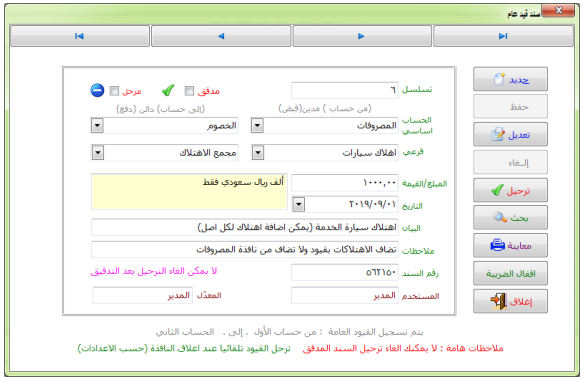Image resolution: width=584 pixels, height=378 pixels.
Task: Click the المعدّل modifier field
Action: (x=142, y=295)
